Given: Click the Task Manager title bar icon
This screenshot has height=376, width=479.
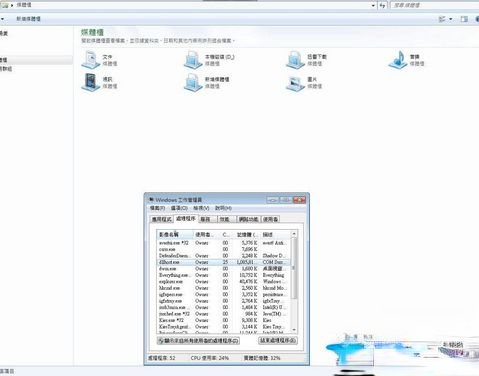Looking at the screenshot, I should coord(151,200).
